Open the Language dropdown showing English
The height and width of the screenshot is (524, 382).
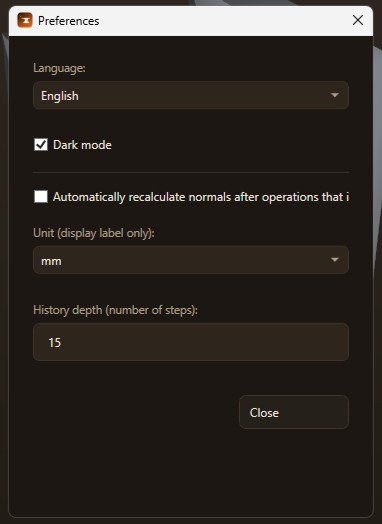pyautogui.click(x=191, y=96)
